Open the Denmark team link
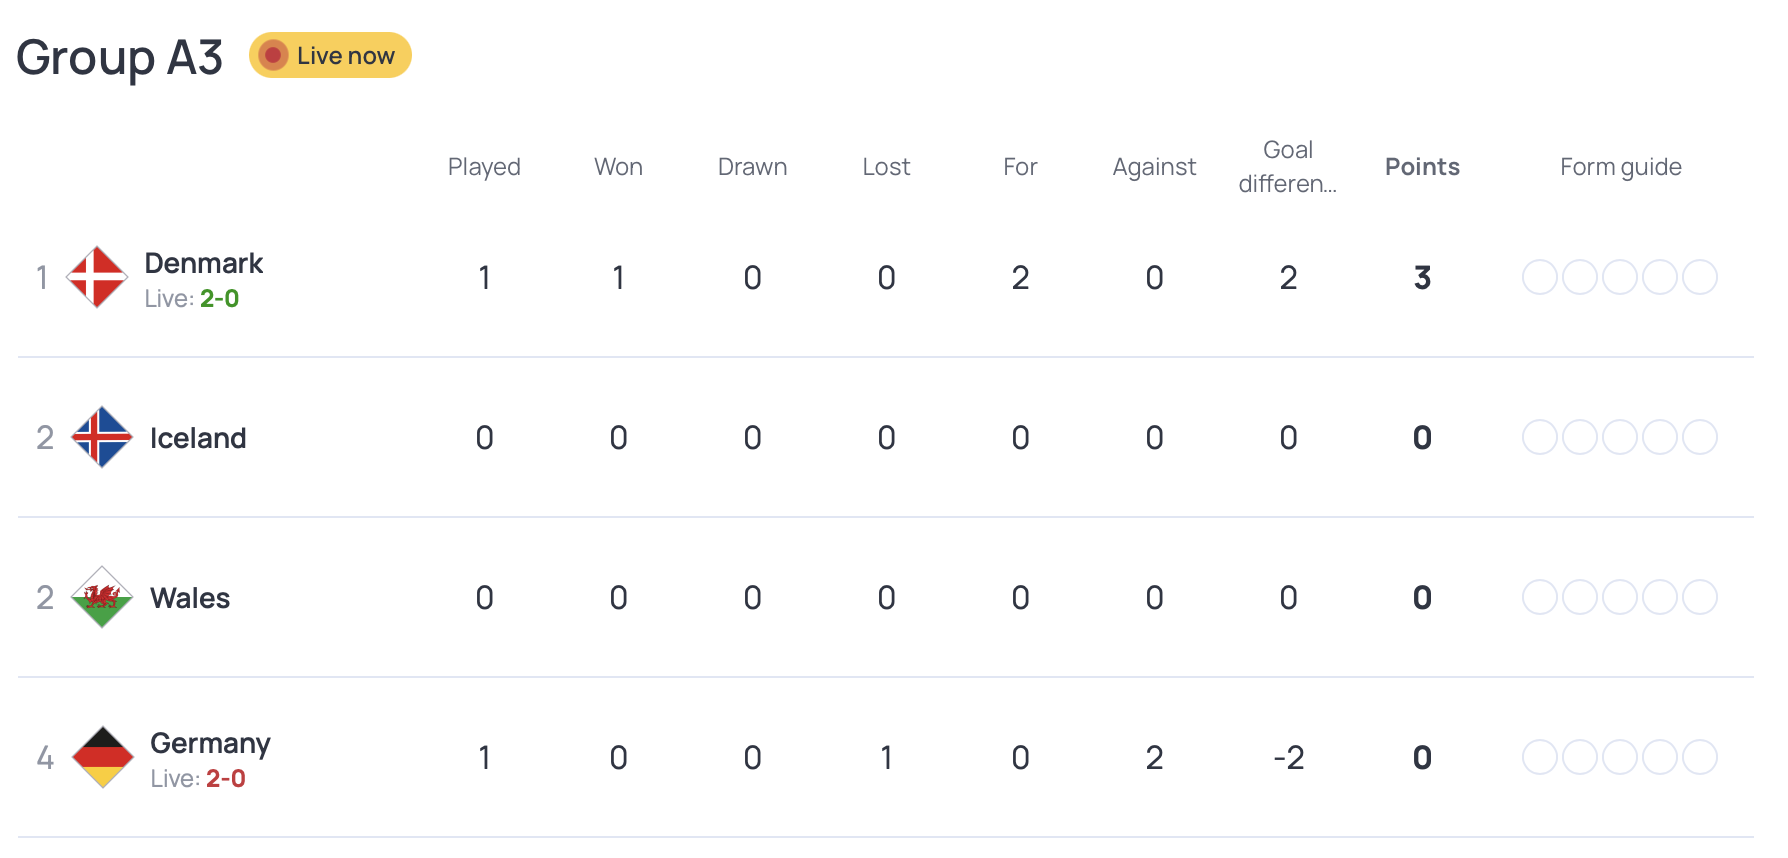The width and height of the screenshot is (1788, 858). coord(203,263)
